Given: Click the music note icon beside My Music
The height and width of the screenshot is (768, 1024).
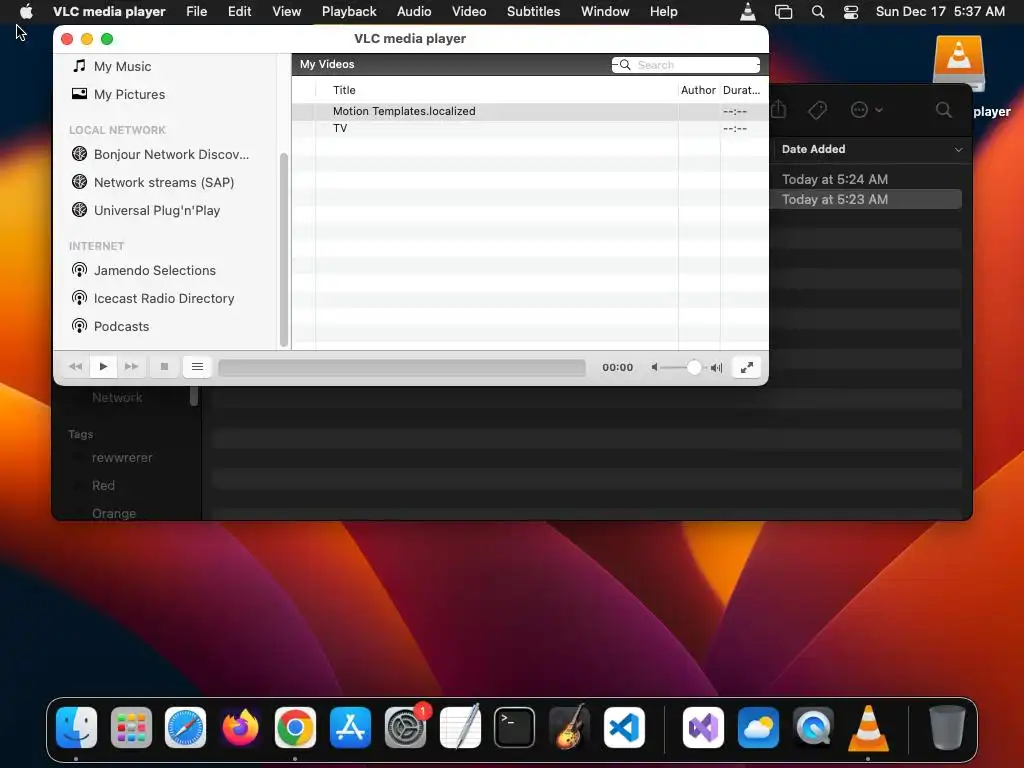Looking at the screenshot, I should [80, 66].
